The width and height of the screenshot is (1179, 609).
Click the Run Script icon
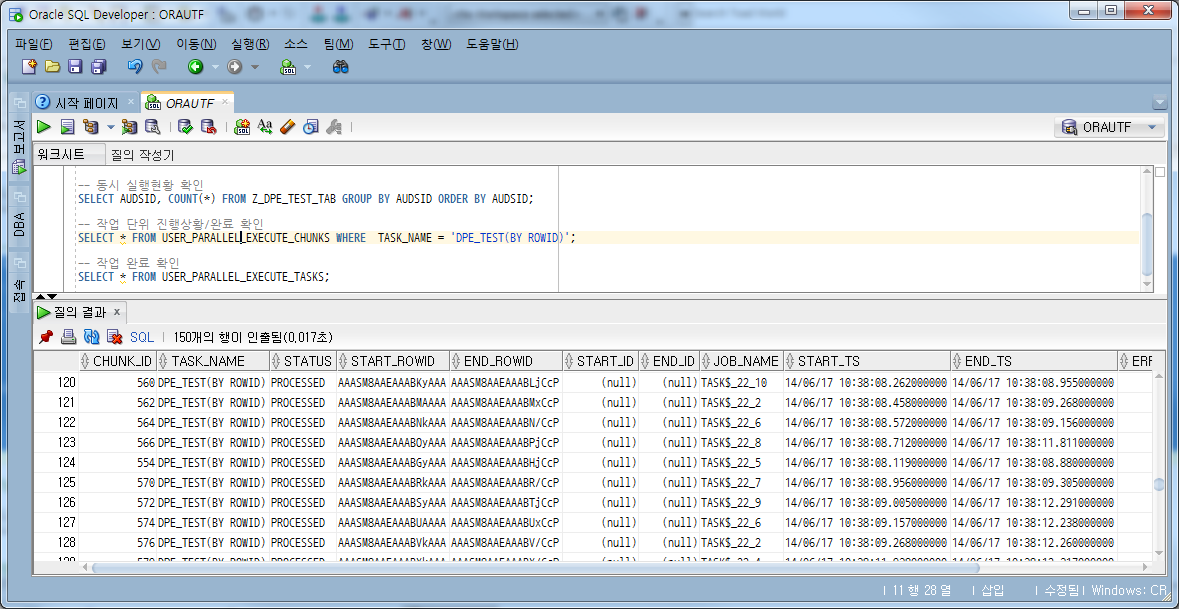tap(68, 127)
